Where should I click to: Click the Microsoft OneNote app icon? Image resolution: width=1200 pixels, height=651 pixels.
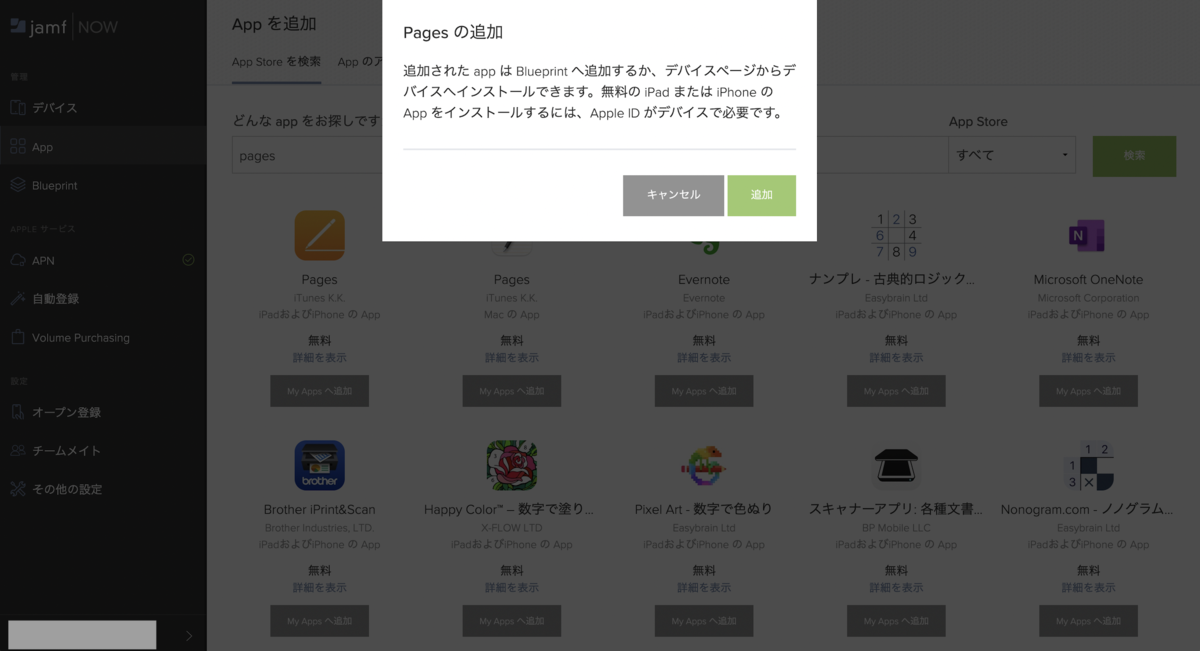[x=1087, y=235]
